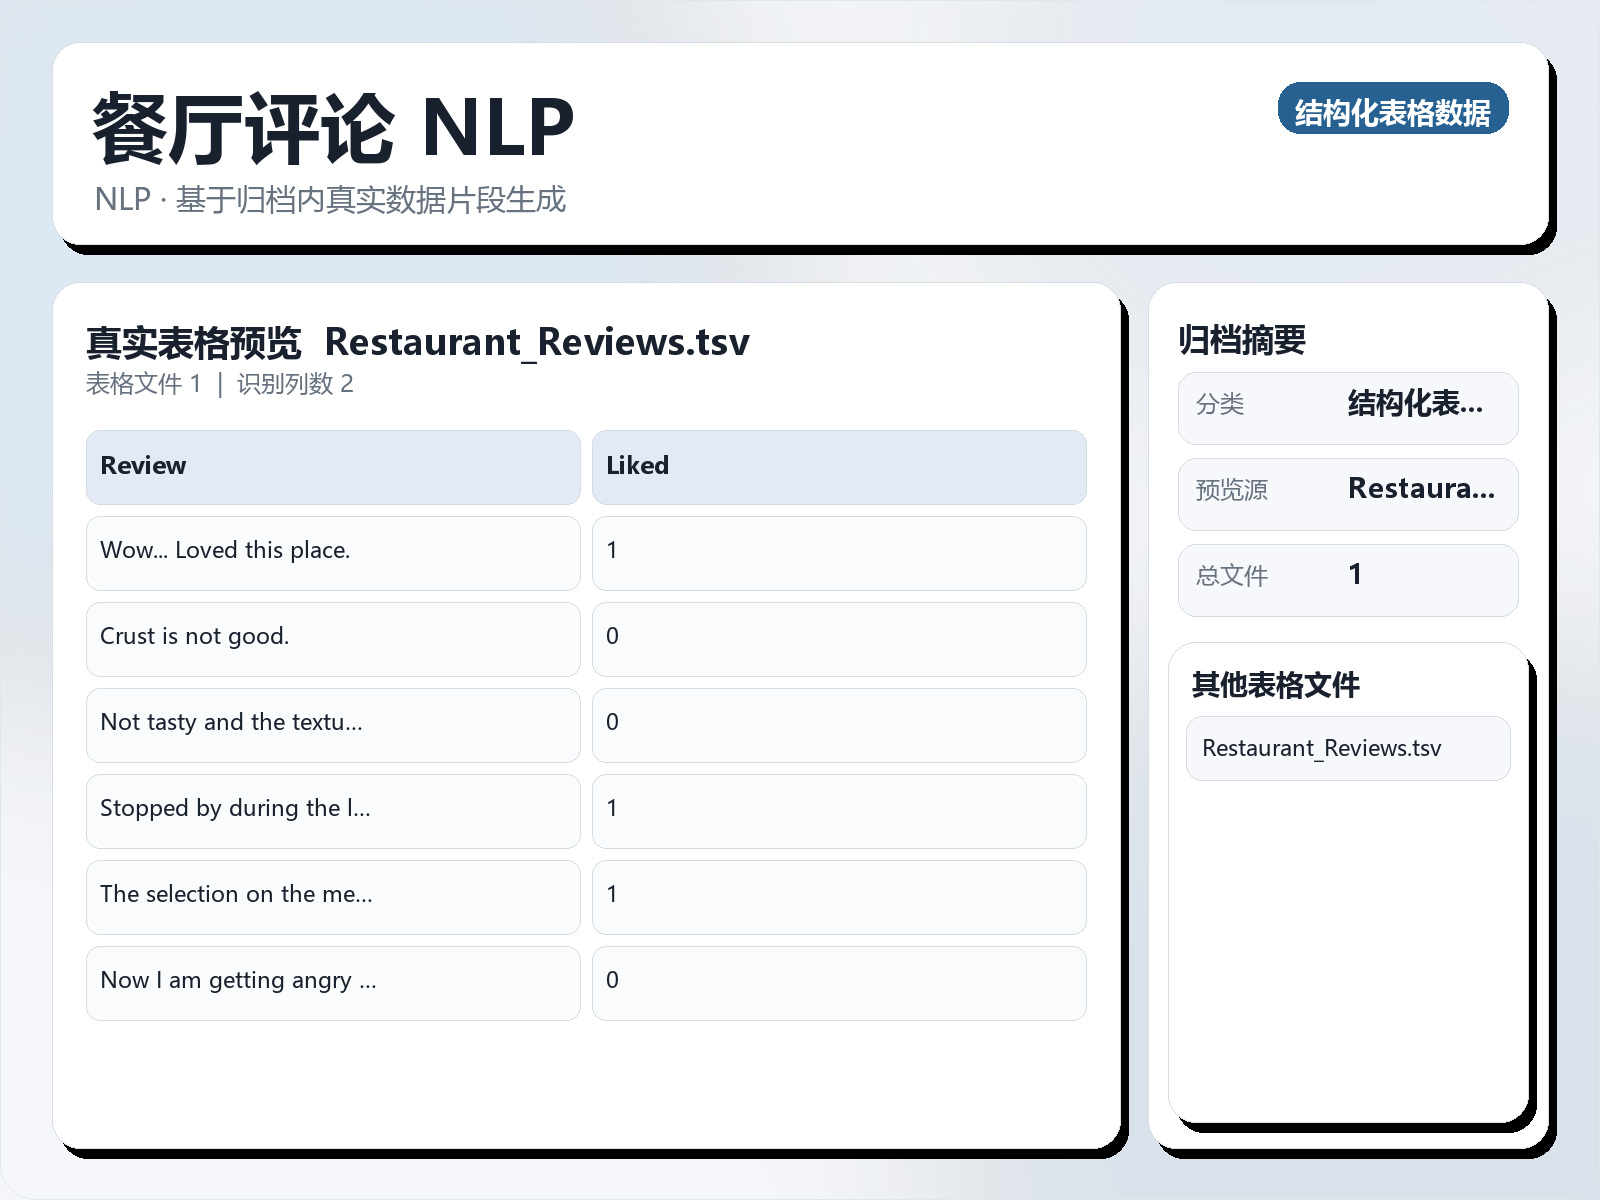This screenshot has width=1600, height=1200.
Task: Click the 总文件 count value 1
Action: pyautogui.click(x=1356, y=576)
